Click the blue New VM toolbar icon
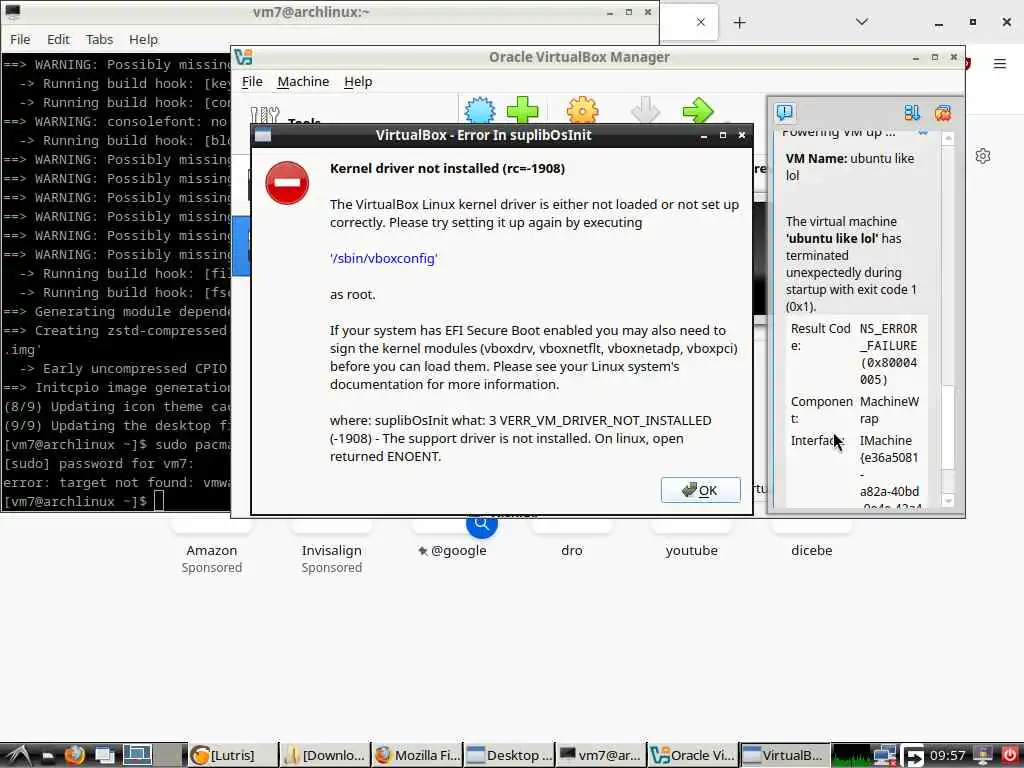The image size is (1024, 768). (x=480, y=110)
